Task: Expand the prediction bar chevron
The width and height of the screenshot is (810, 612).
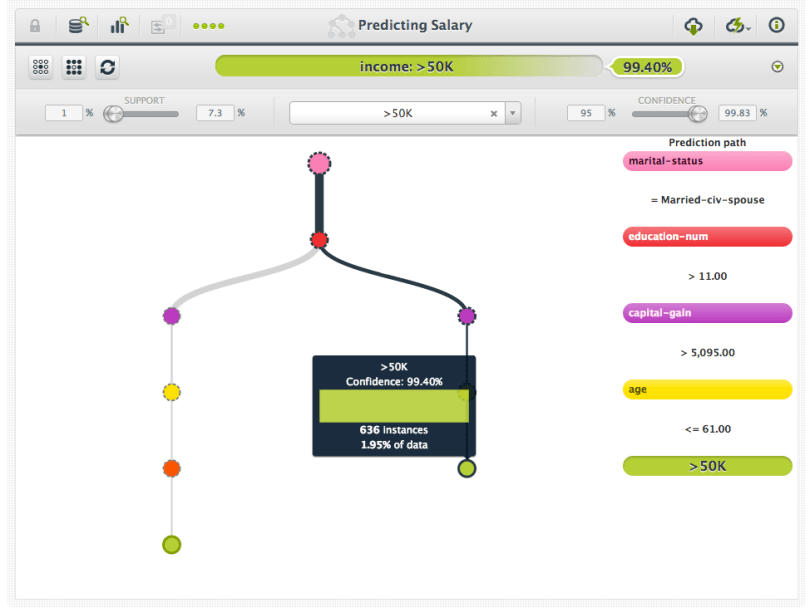Action: point(777,67)
